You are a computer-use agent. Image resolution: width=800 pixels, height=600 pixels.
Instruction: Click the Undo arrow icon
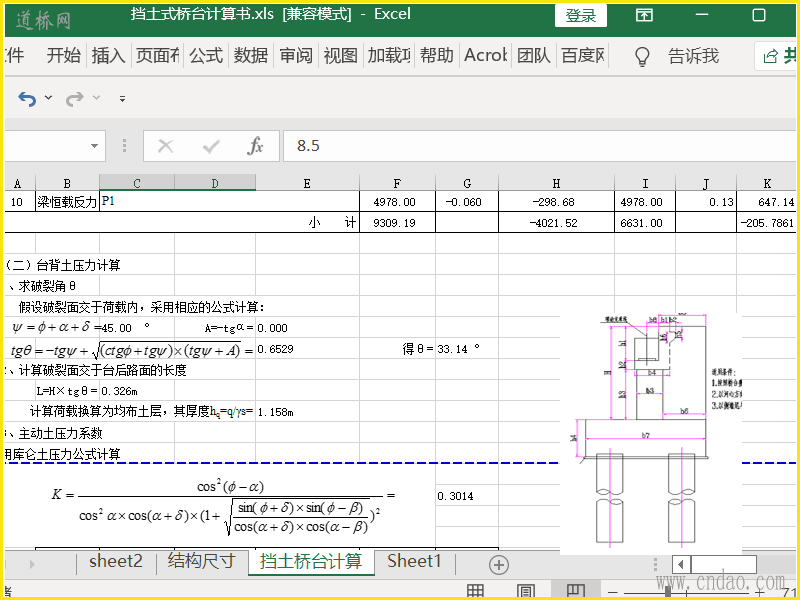[27, 98]
